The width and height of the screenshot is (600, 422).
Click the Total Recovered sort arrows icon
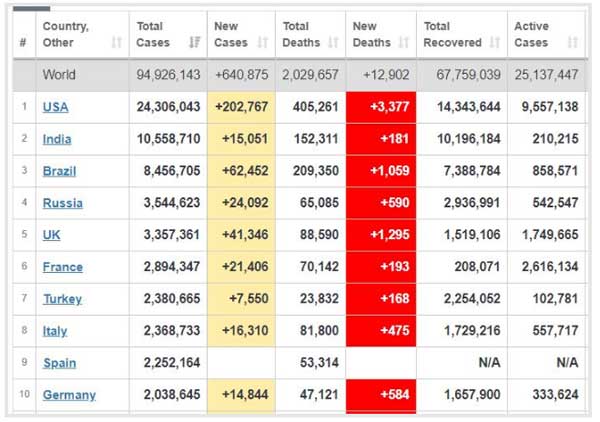tap(494, 43)
